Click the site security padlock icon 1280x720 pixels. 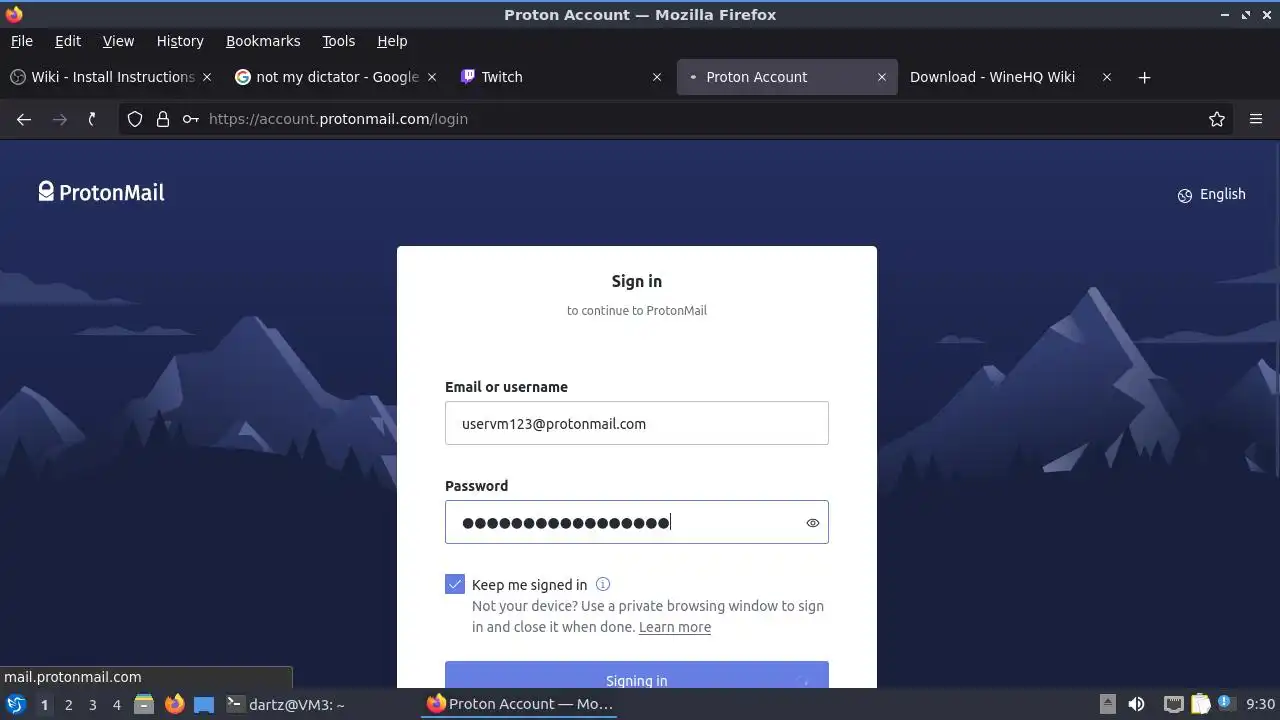coord(163,119)
